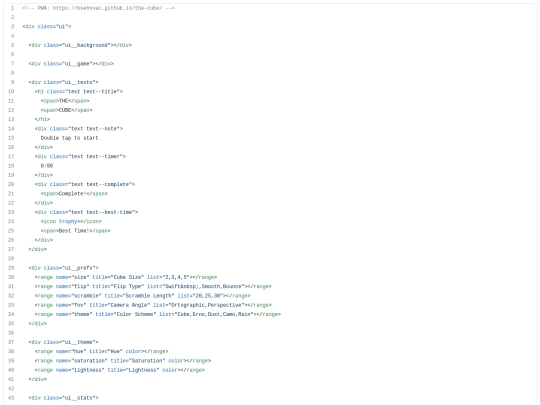Image resolution: width=540 pixels, height=405 pixels.
Task: Click the span containing CUBE
Action: (66, 110)
